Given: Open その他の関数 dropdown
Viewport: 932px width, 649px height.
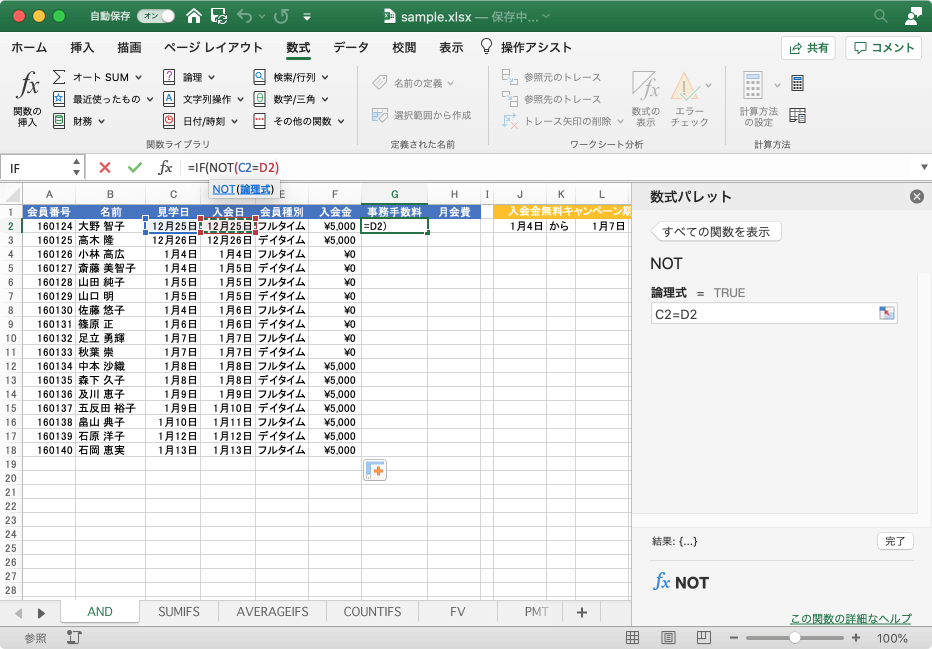Looking at the screenshot, I should click(341, 121).
